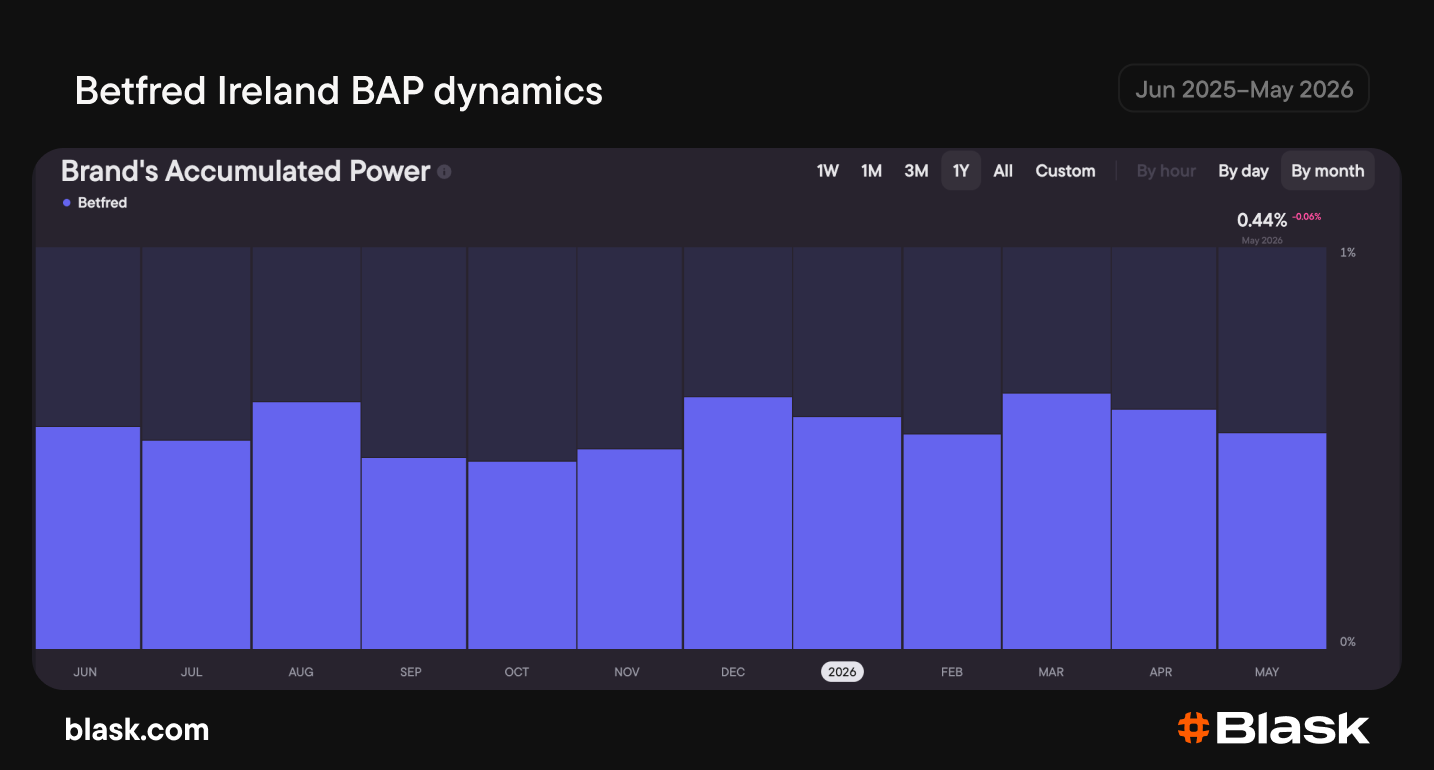Click the APR month label on the axis
The width and height of the screenshot is (1434, 770).
(x=1161, y=672)
